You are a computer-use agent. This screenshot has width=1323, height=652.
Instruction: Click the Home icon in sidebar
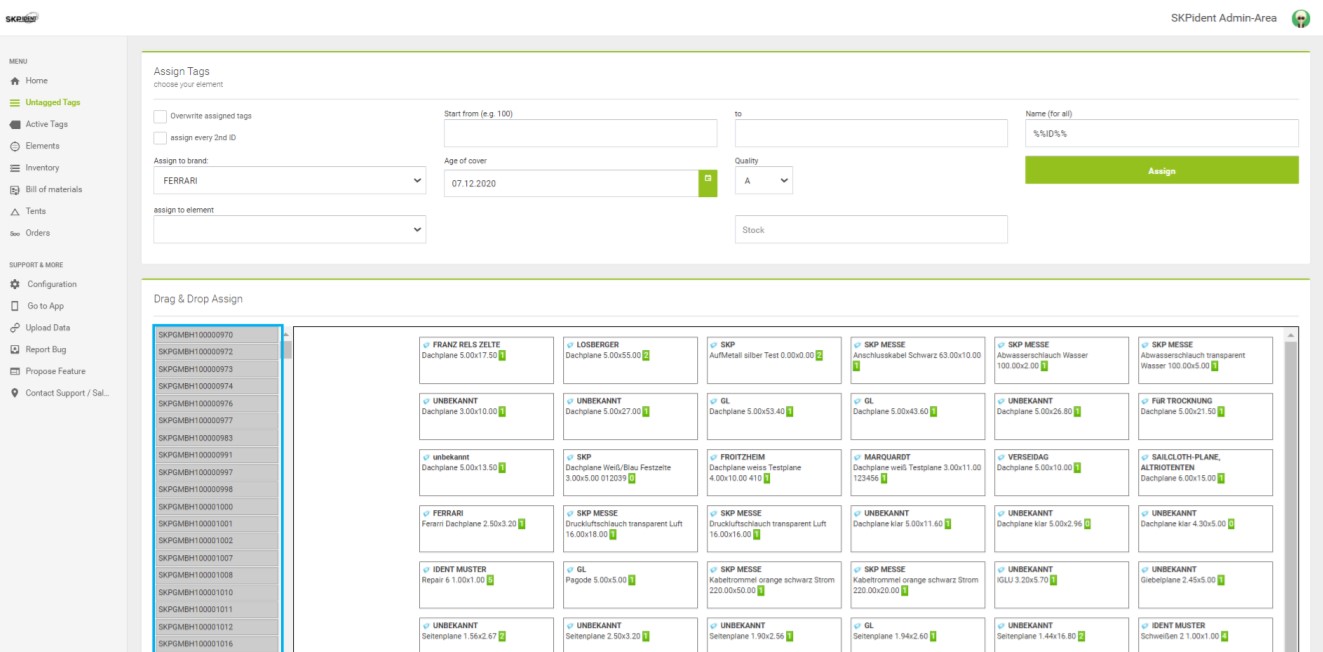14,81
